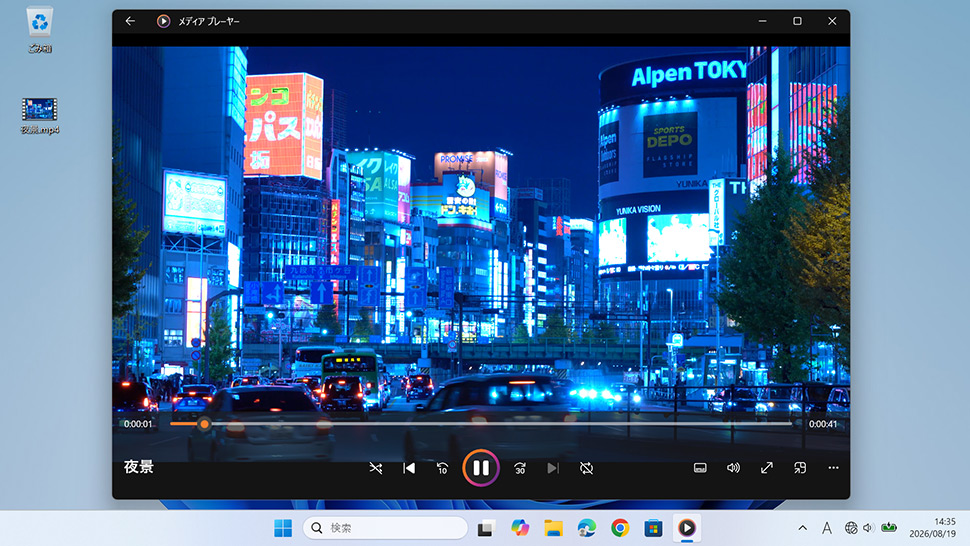This screenshot has width=970, height=546.
Task: Open volume control
Action: click(x=733, y=468)
